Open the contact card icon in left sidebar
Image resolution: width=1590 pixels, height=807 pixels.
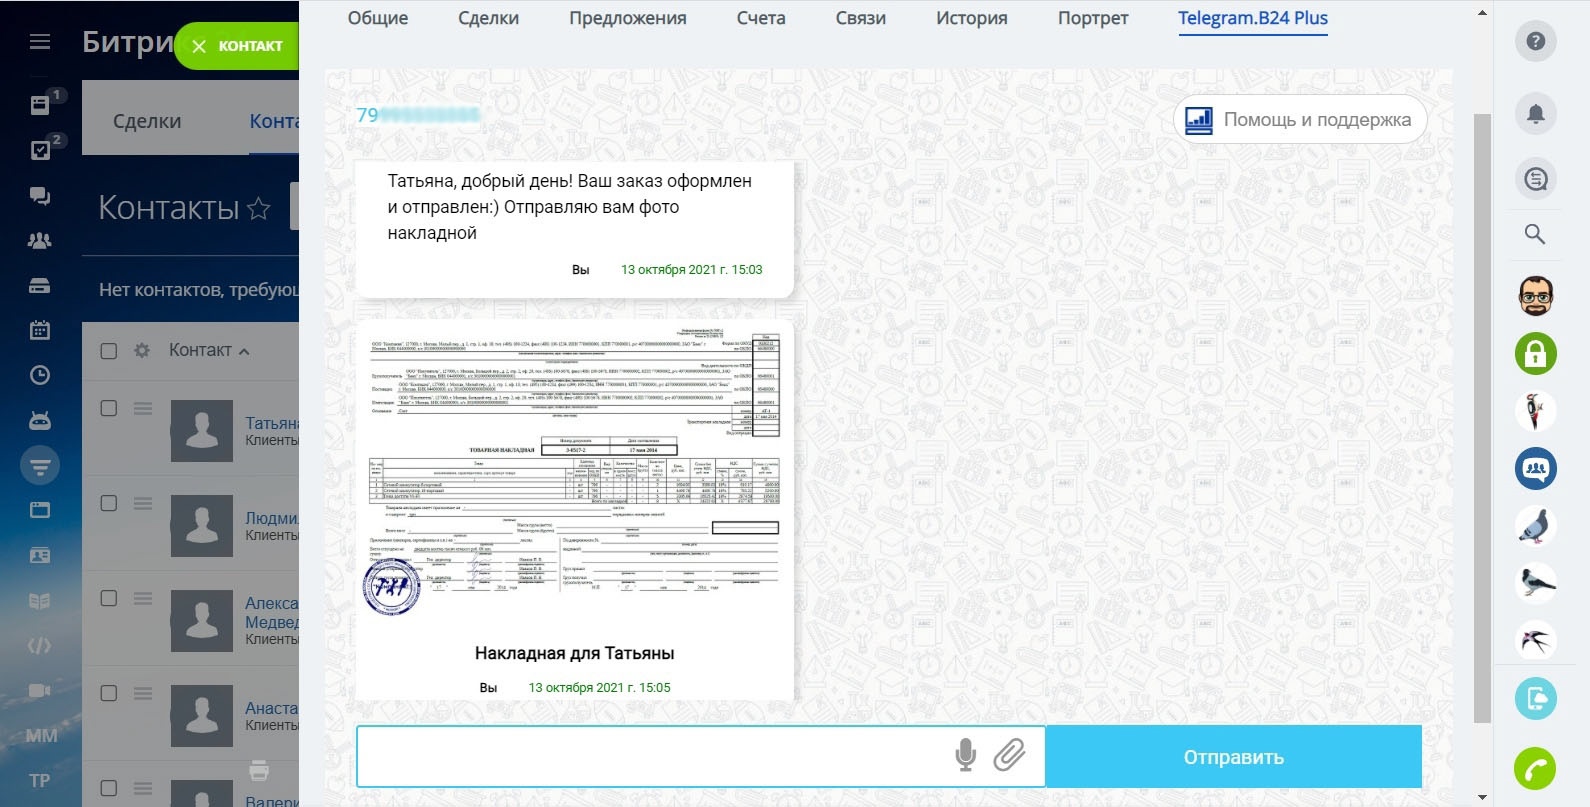pos(40,555)
